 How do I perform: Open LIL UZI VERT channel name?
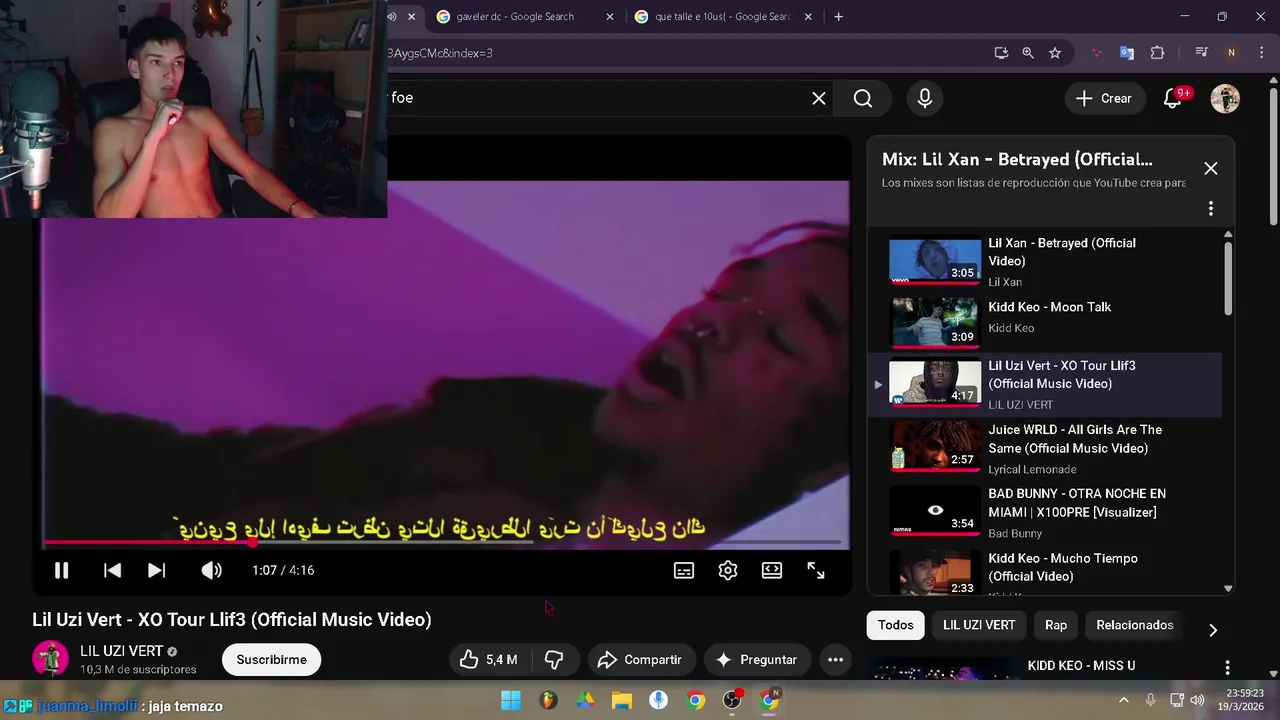coord(121,651)
